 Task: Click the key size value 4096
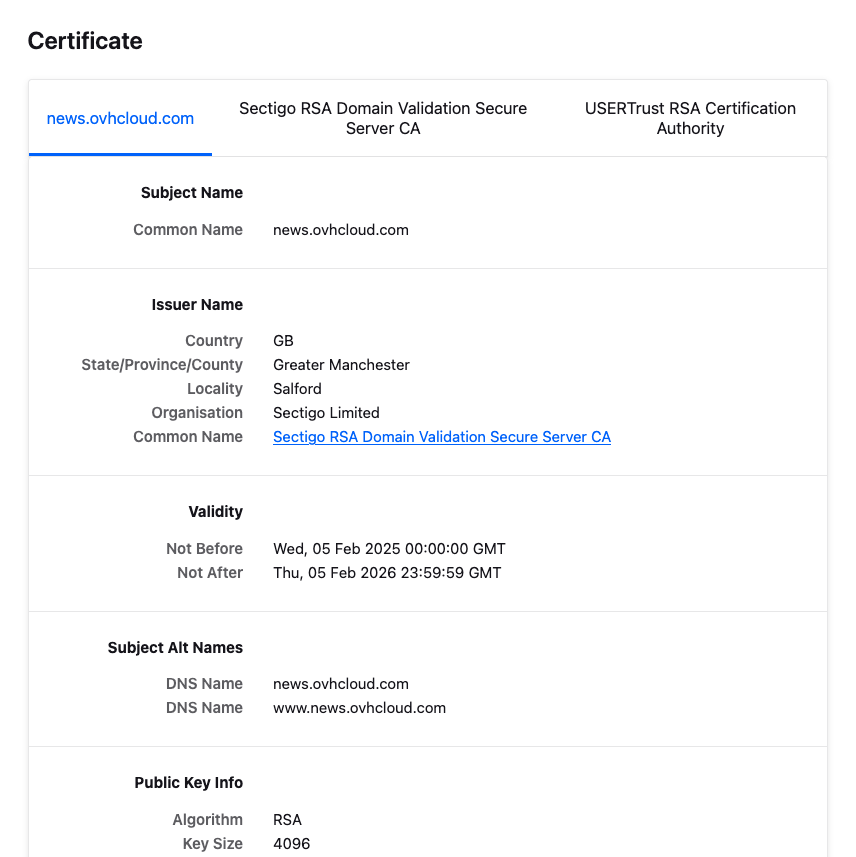tap(291, 843)
